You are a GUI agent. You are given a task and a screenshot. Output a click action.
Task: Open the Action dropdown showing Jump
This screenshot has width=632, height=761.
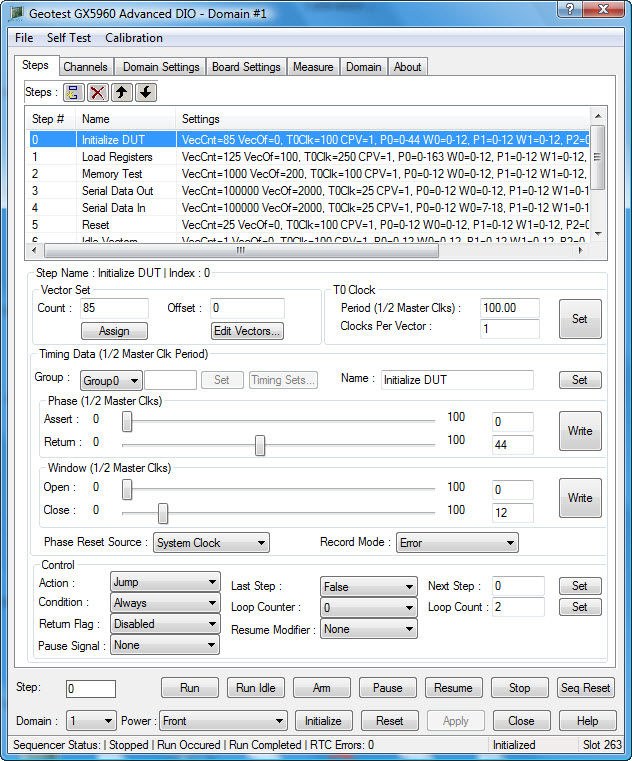(165, 582)
